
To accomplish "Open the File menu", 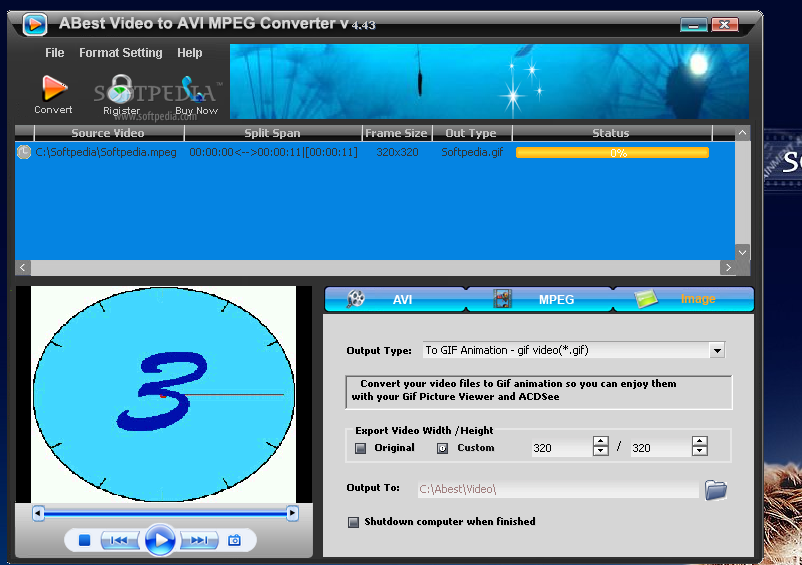I will coord(55,53).
